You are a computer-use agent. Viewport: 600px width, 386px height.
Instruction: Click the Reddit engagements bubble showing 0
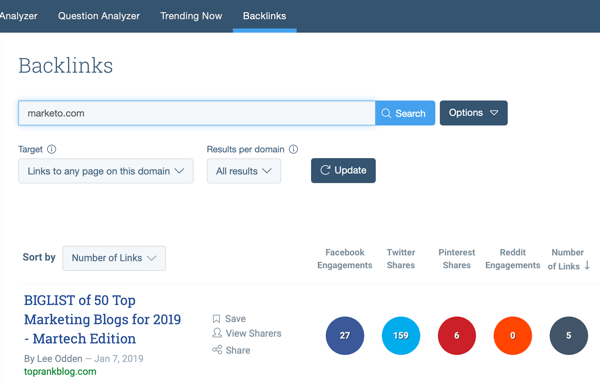[x=513, y=336]
